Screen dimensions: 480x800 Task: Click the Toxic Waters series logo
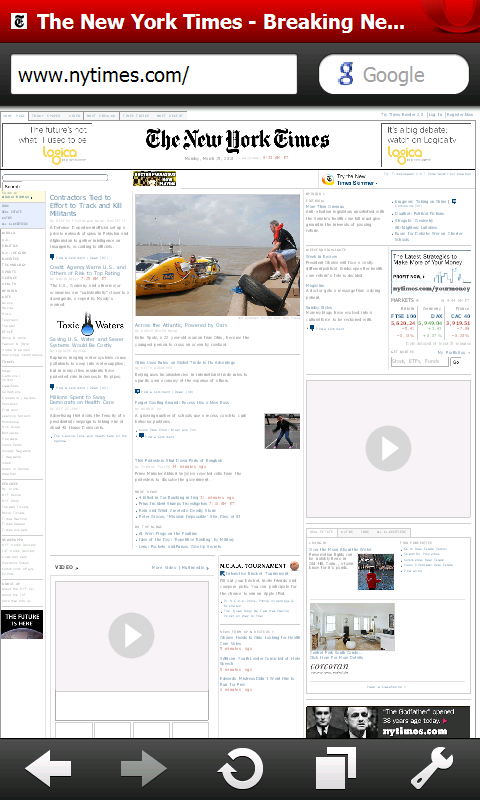tap(90, 323)
